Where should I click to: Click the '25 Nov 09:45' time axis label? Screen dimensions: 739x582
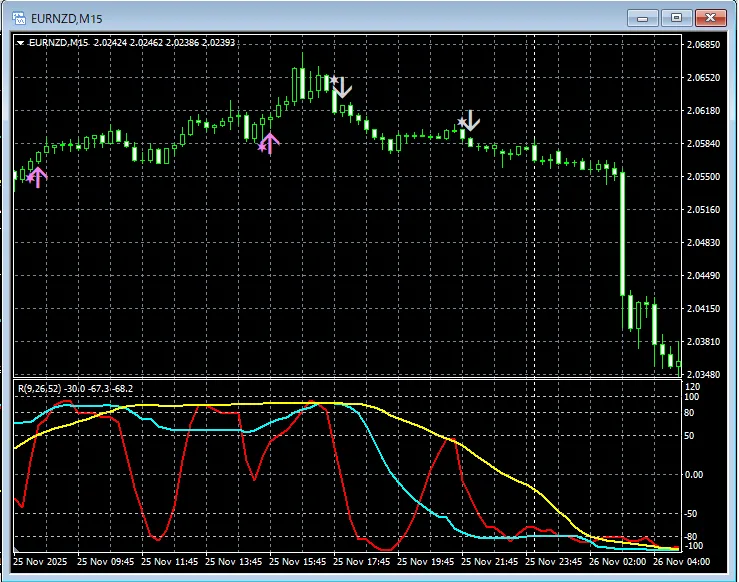coord(105,562)
